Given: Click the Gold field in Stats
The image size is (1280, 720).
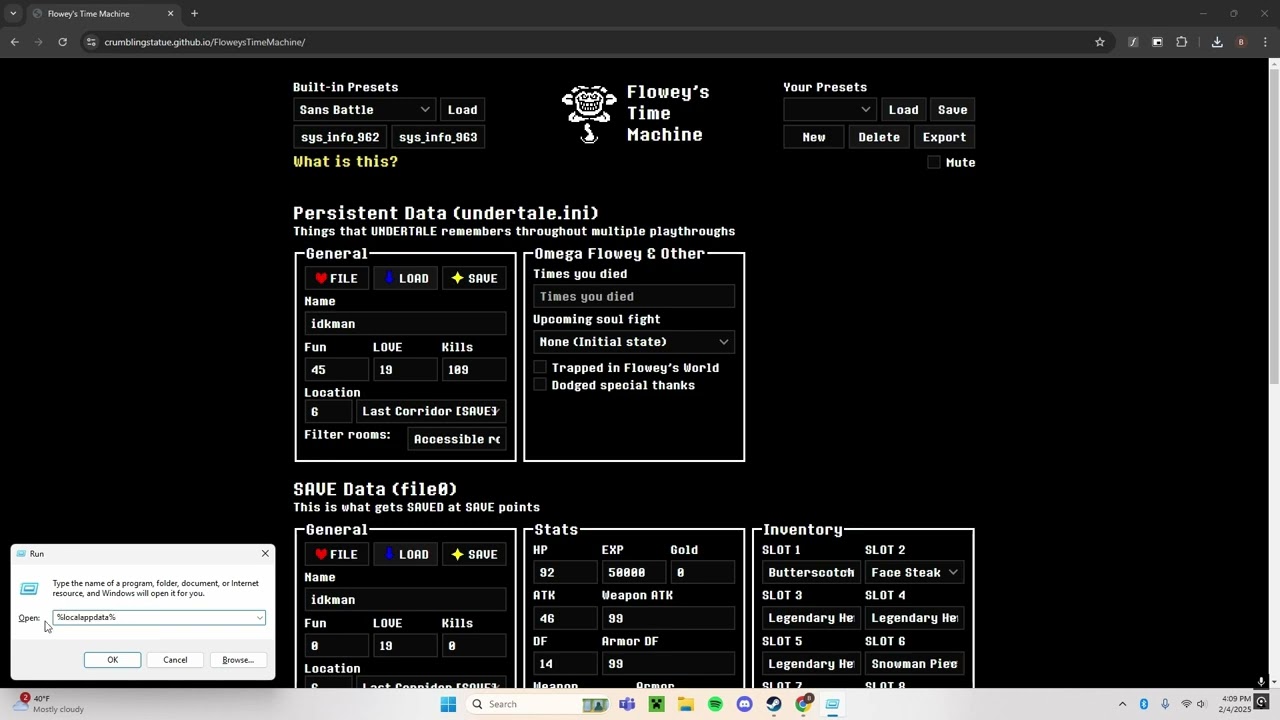Looking at the screenshot, I should [703, 573].
